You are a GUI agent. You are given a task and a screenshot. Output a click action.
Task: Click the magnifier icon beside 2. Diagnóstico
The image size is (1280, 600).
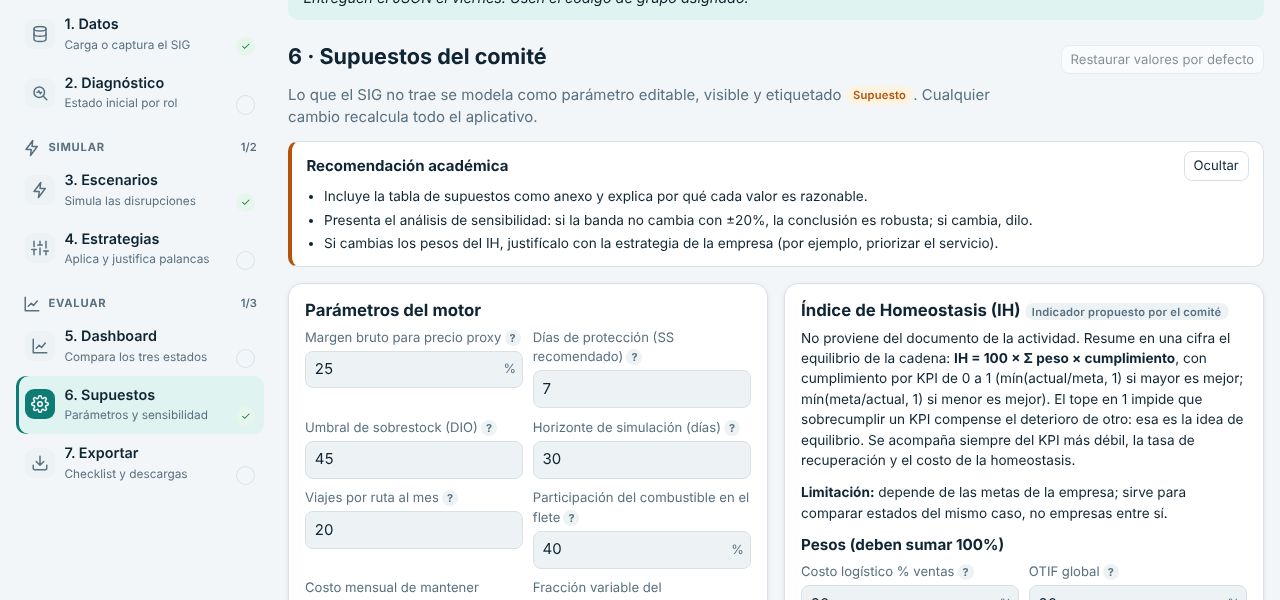click(x=40, y=93)
